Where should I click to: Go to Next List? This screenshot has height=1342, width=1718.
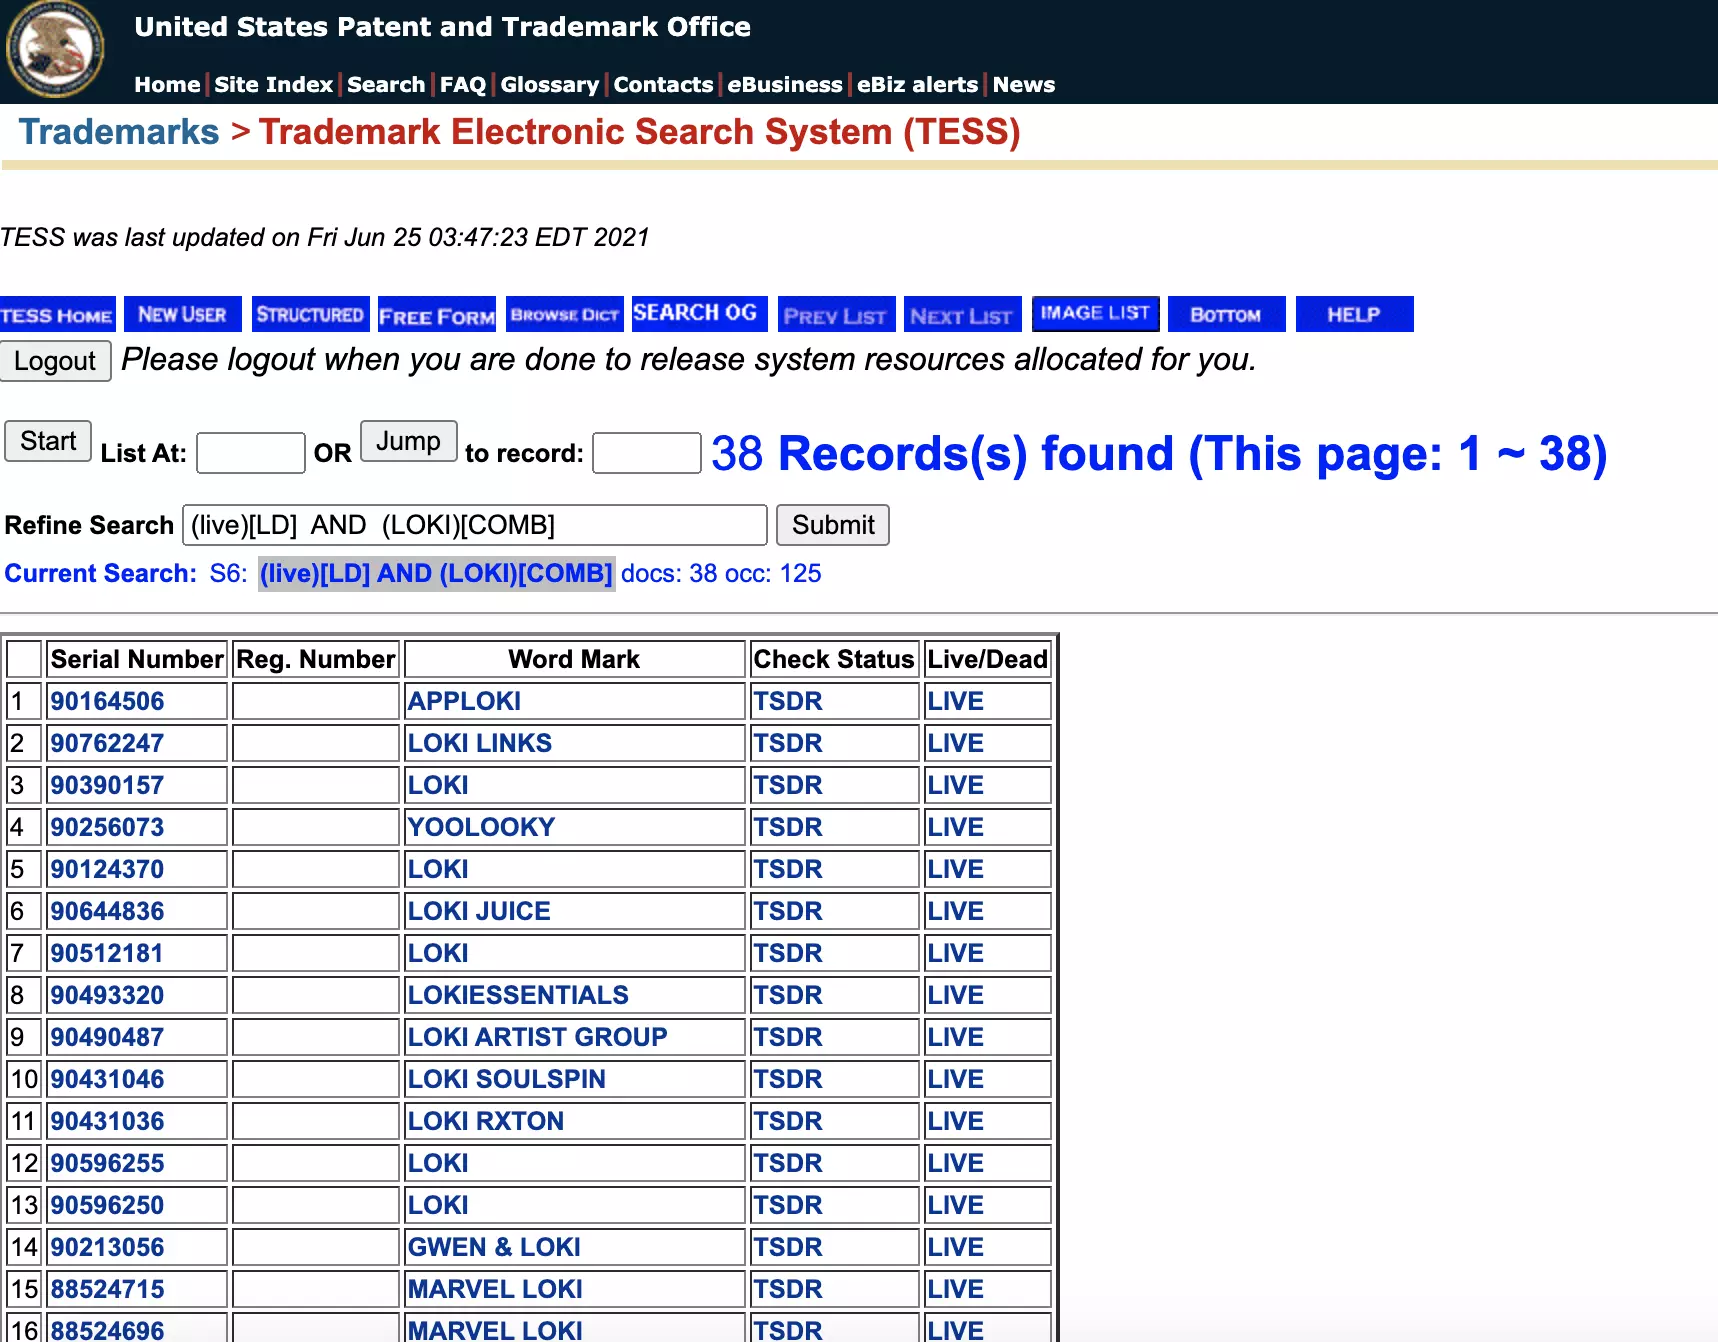pyautogui.click(x=962, y=315)
